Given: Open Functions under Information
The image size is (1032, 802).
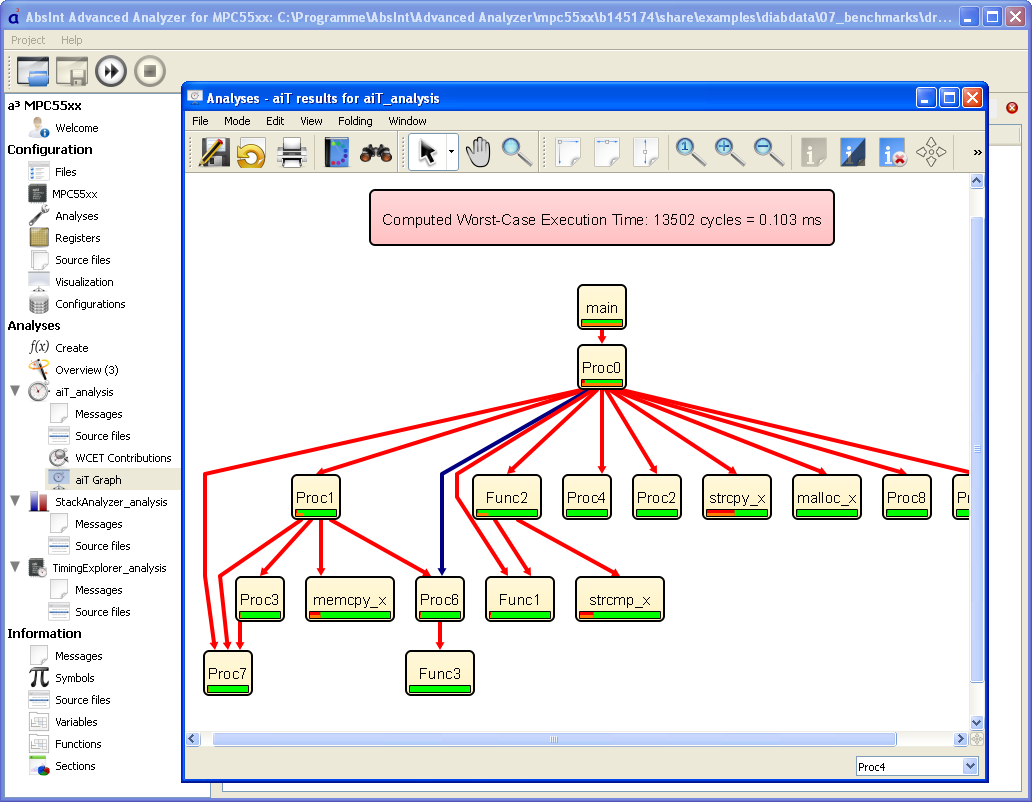Looking at the screenshot, I should click(x=78, y=744).
